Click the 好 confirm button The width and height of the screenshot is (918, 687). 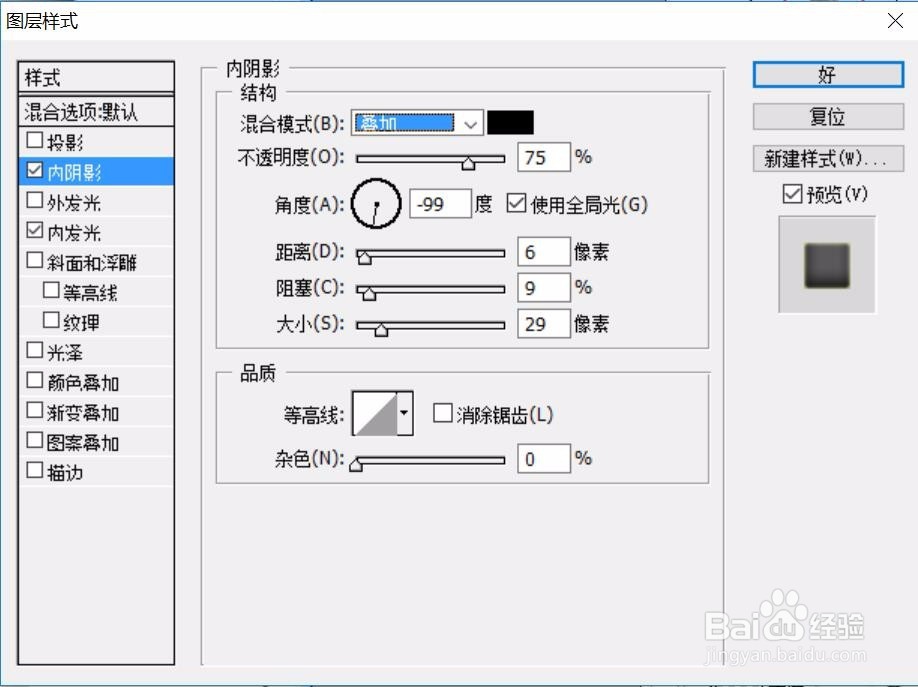(x=826, y=74)
